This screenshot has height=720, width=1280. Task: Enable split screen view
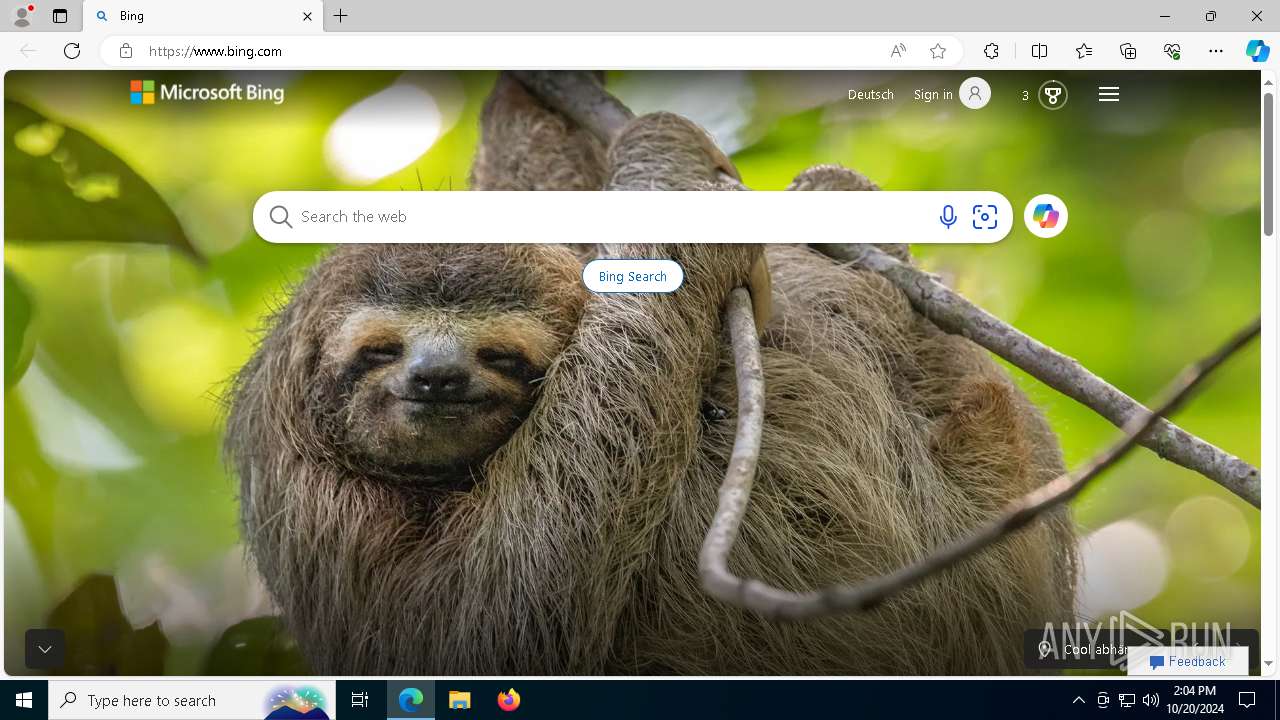click(1039, 51)
